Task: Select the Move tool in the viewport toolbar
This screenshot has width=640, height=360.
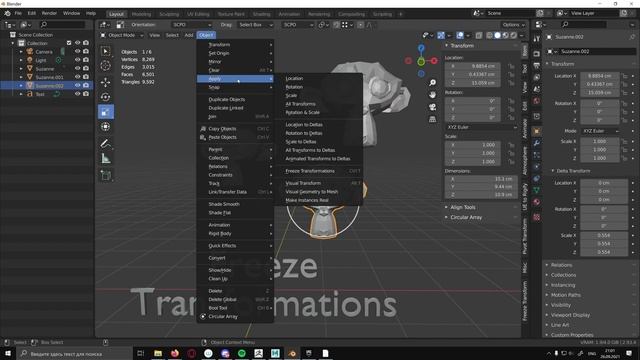Action: point(105,82)
